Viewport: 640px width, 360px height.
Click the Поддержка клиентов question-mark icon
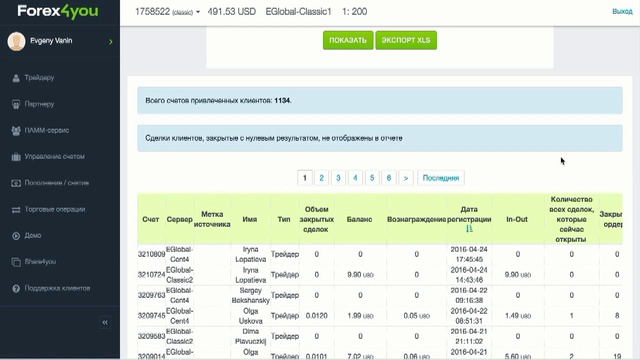16,289
